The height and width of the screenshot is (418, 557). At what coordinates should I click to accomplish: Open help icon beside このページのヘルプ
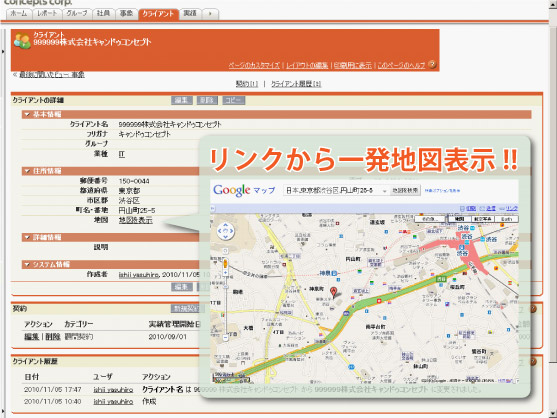432,65
